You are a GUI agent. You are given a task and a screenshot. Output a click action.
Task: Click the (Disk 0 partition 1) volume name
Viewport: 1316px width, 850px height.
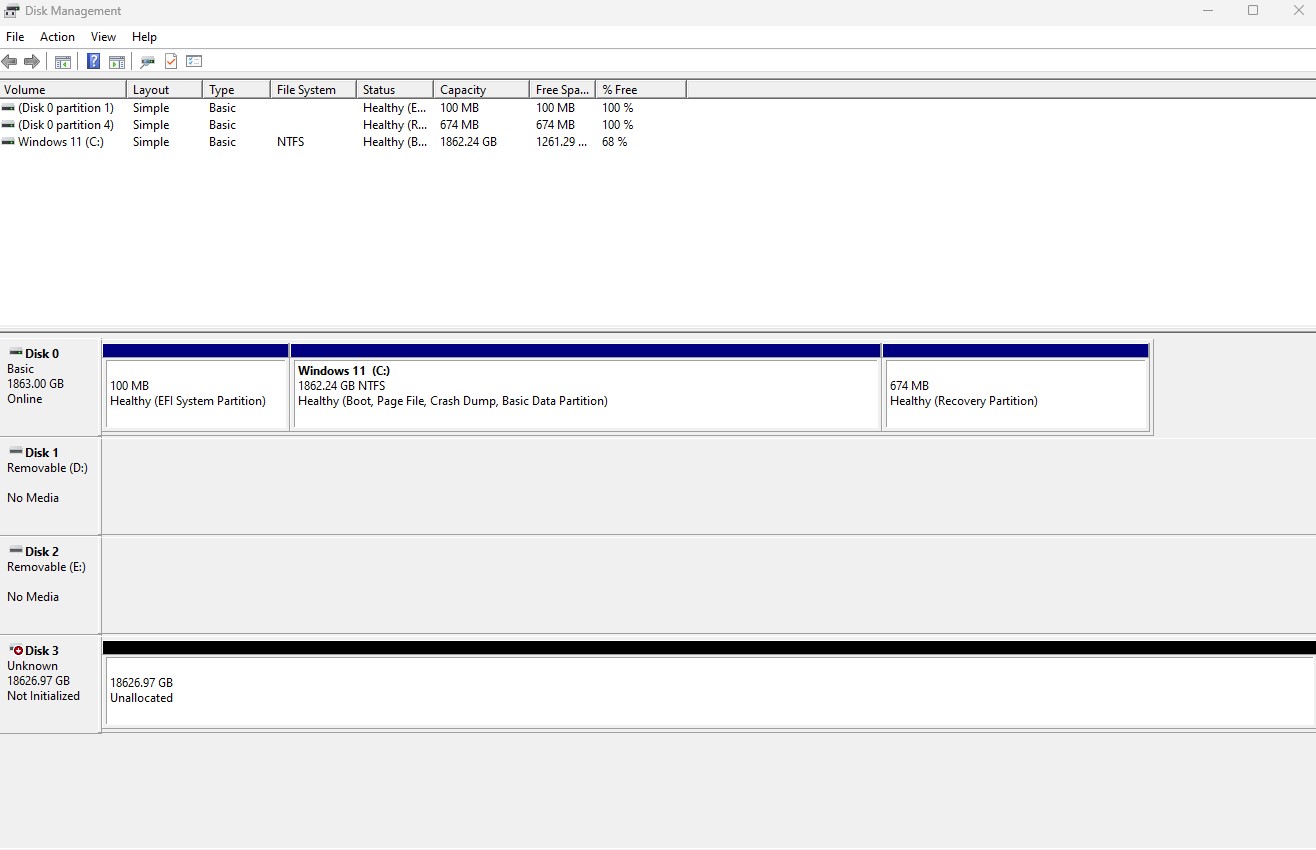click(66, 108)
